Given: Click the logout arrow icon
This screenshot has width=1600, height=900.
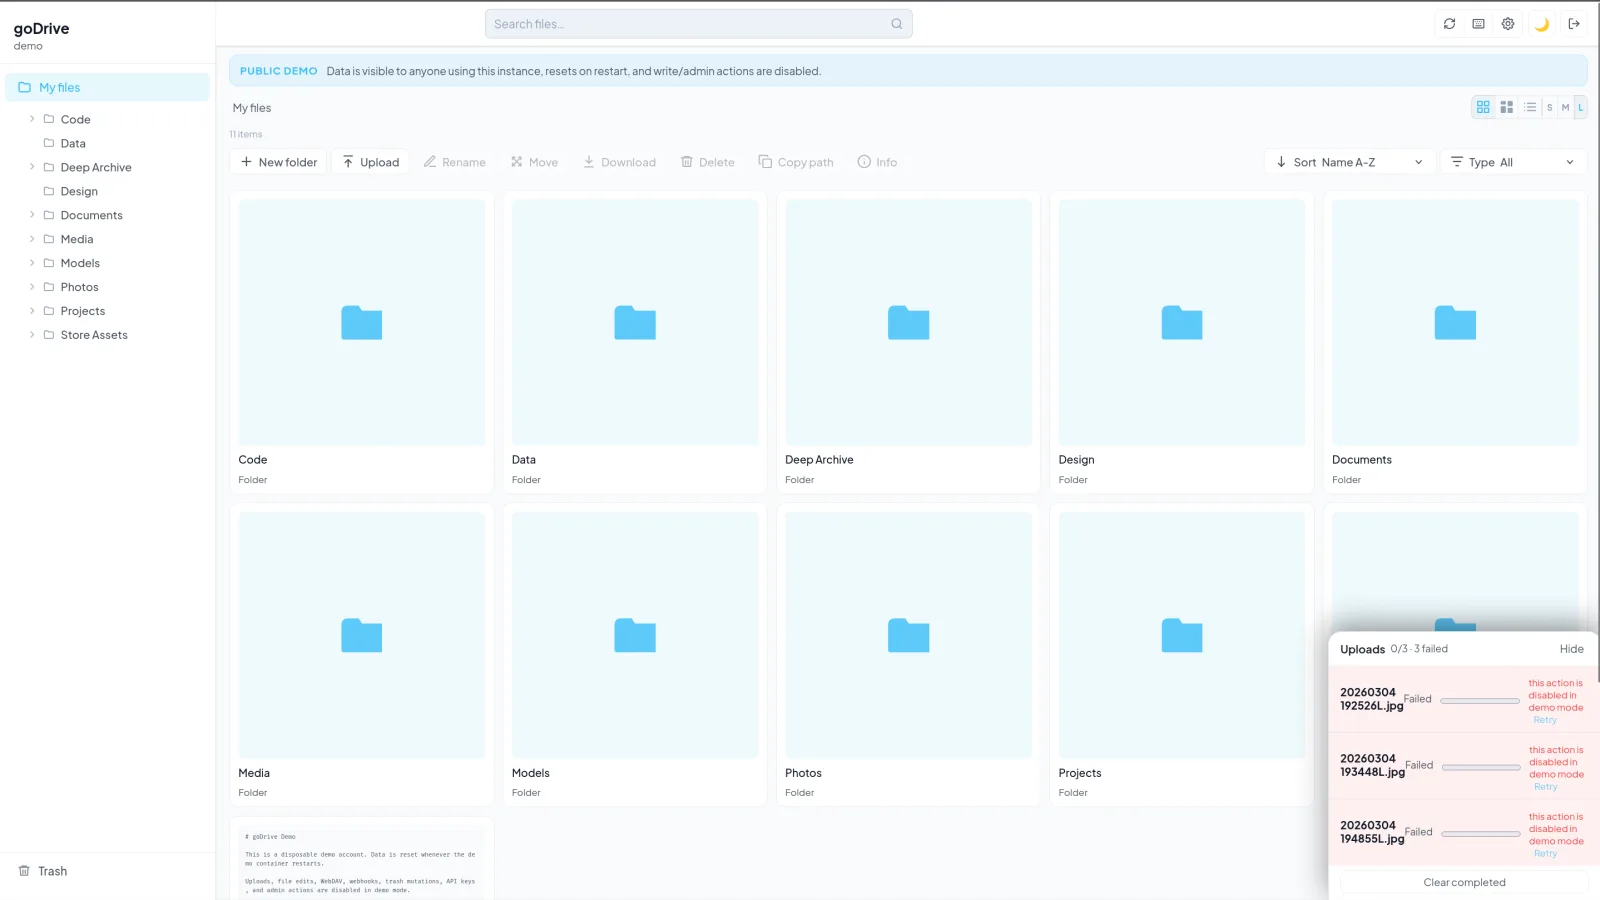Looking at the screenshot, I should [1574, 24].
